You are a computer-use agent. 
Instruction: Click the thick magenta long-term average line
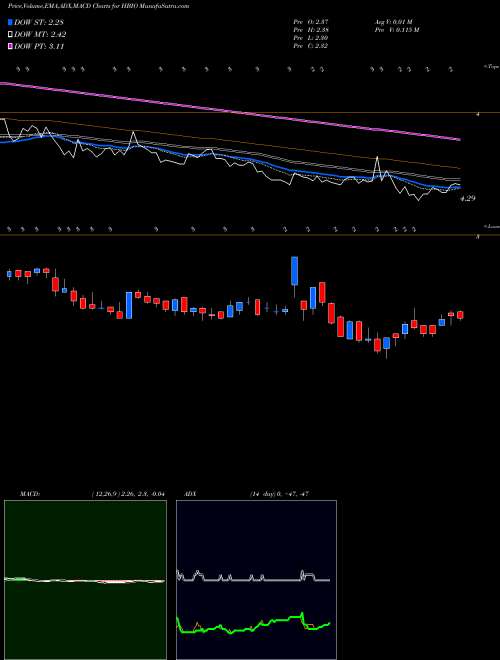click(230, 111)
